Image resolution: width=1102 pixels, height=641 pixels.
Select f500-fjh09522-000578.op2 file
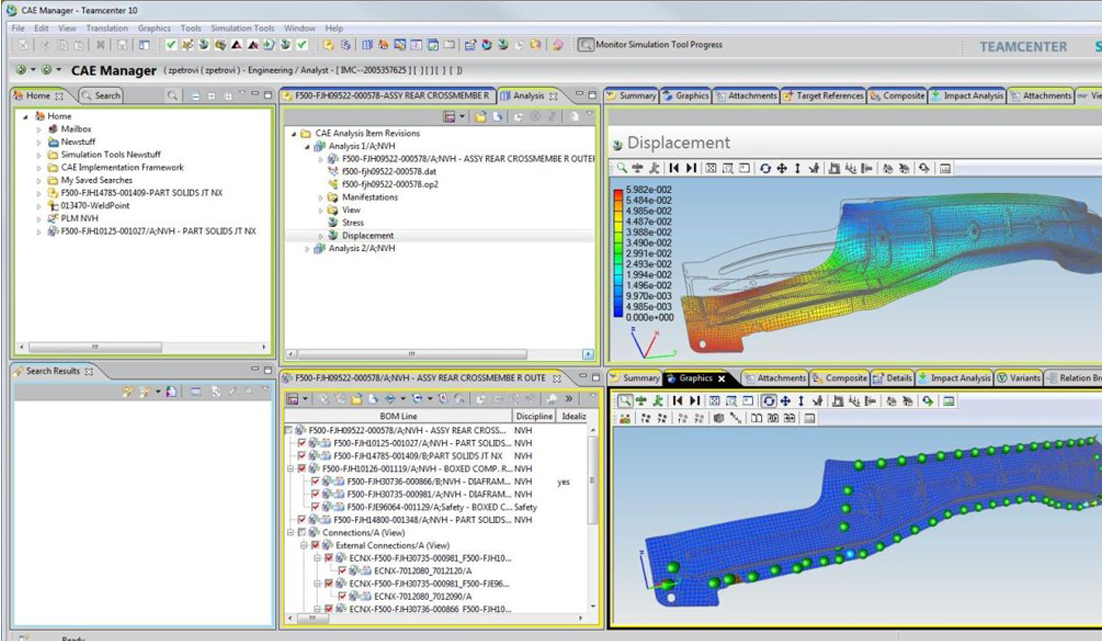[390, 185]
